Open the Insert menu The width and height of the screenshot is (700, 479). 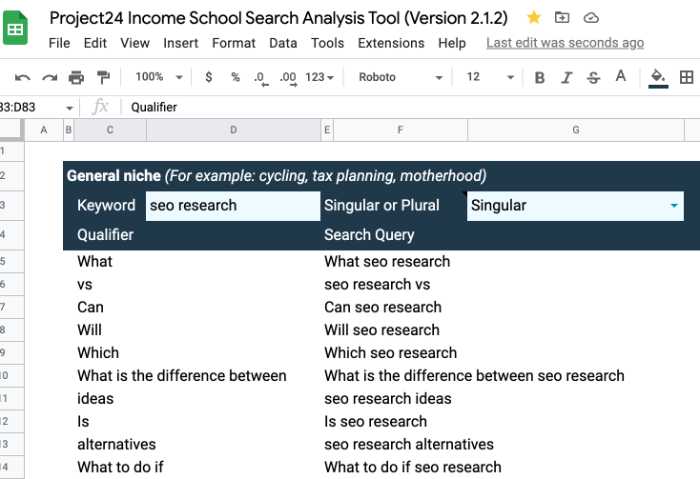181,43
